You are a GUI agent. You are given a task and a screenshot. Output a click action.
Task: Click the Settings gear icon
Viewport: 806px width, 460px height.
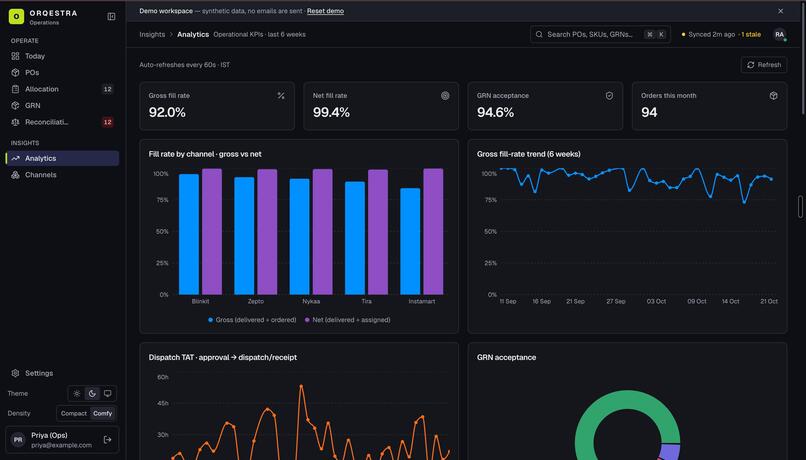pyautogui.click(x=15, y=373)
